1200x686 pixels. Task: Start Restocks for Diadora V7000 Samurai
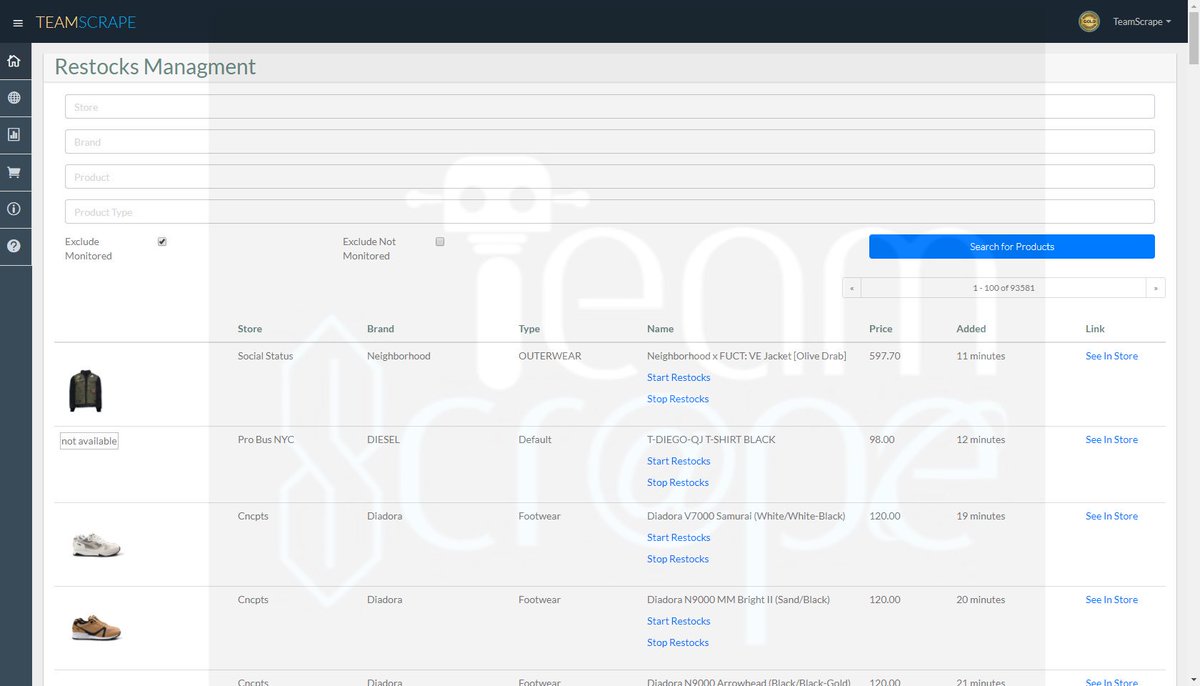679,537
